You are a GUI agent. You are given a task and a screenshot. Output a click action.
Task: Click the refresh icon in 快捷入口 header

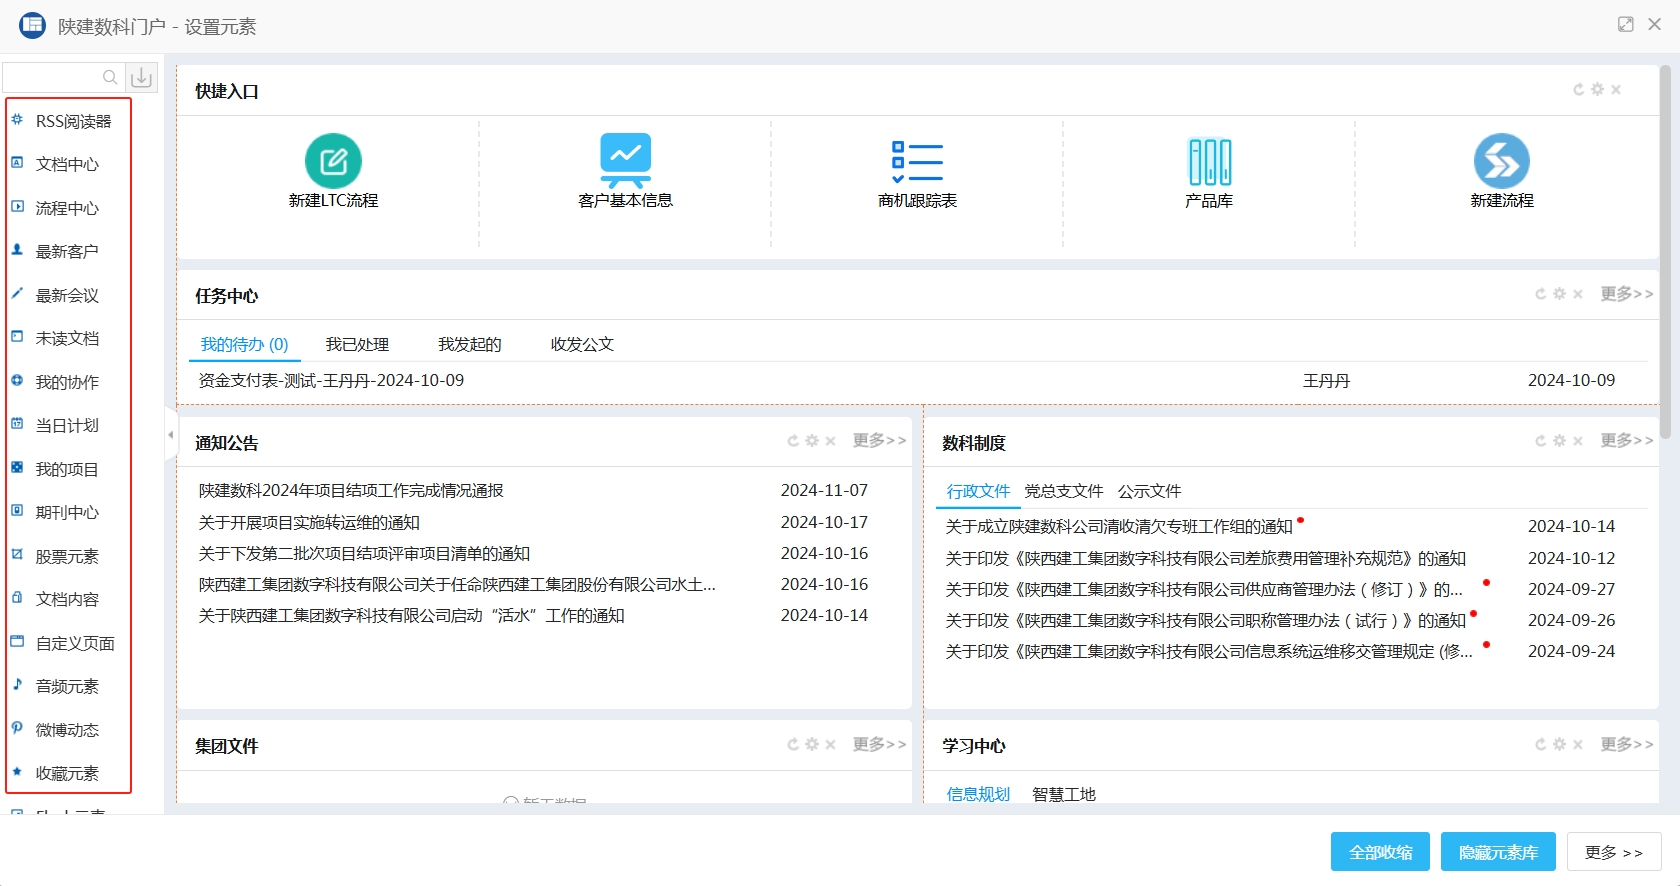pyautogui.click(x=1579, y=90)
